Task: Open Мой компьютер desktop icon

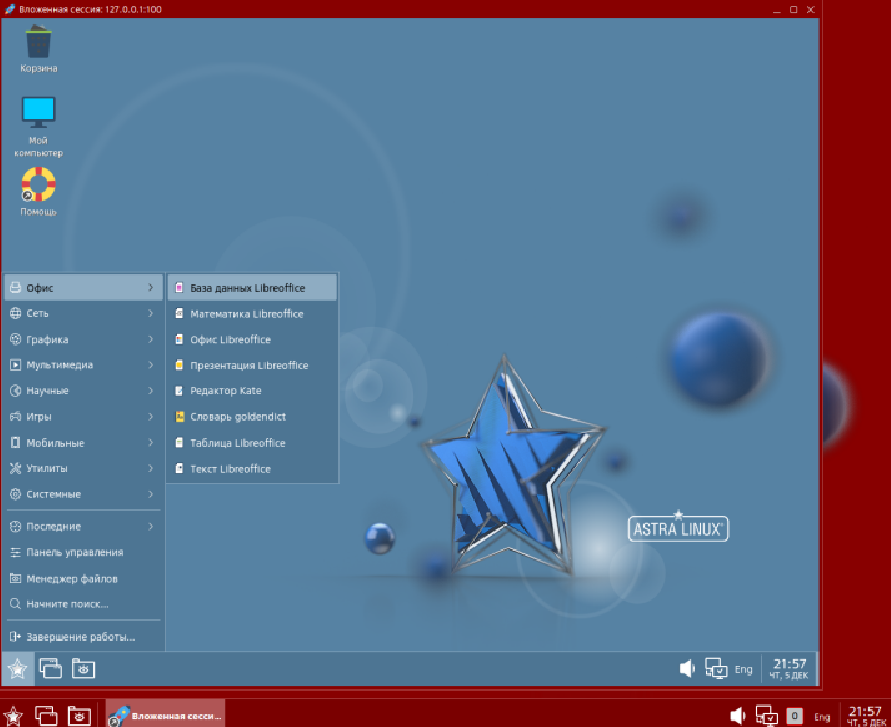Action: point(38,126)
